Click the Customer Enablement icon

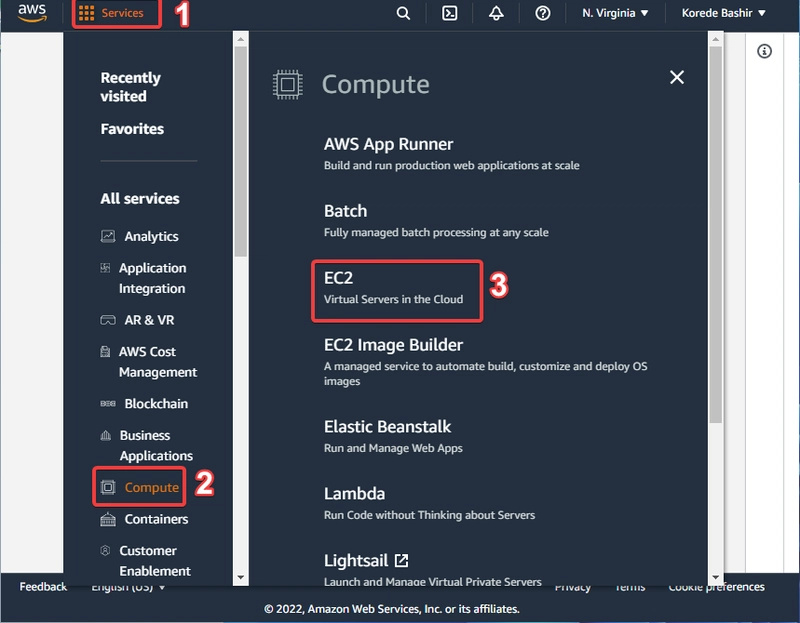(105, 551)
